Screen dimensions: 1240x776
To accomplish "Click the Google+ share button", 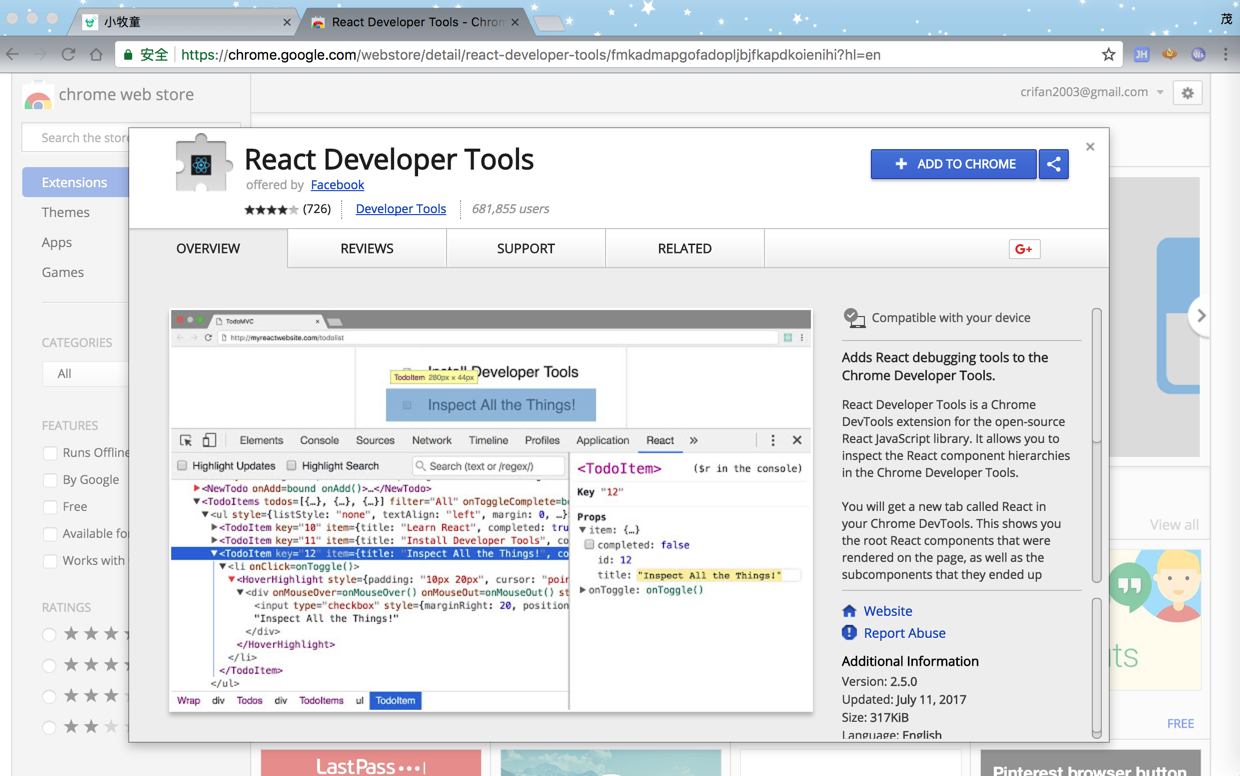I will click(x=1024, y=249).
